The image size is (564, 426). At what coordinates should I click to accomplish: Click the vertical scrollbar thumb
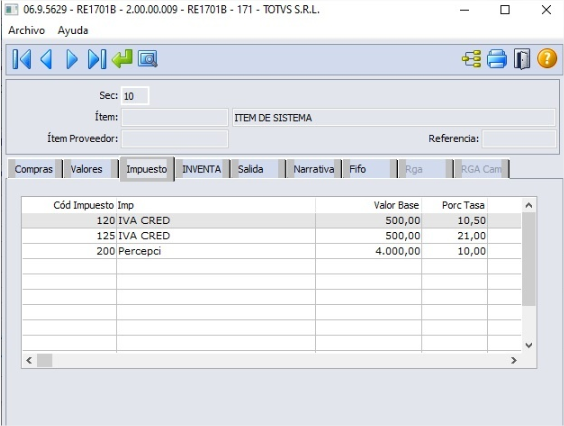pyautogui.click(x=528, y=259)
